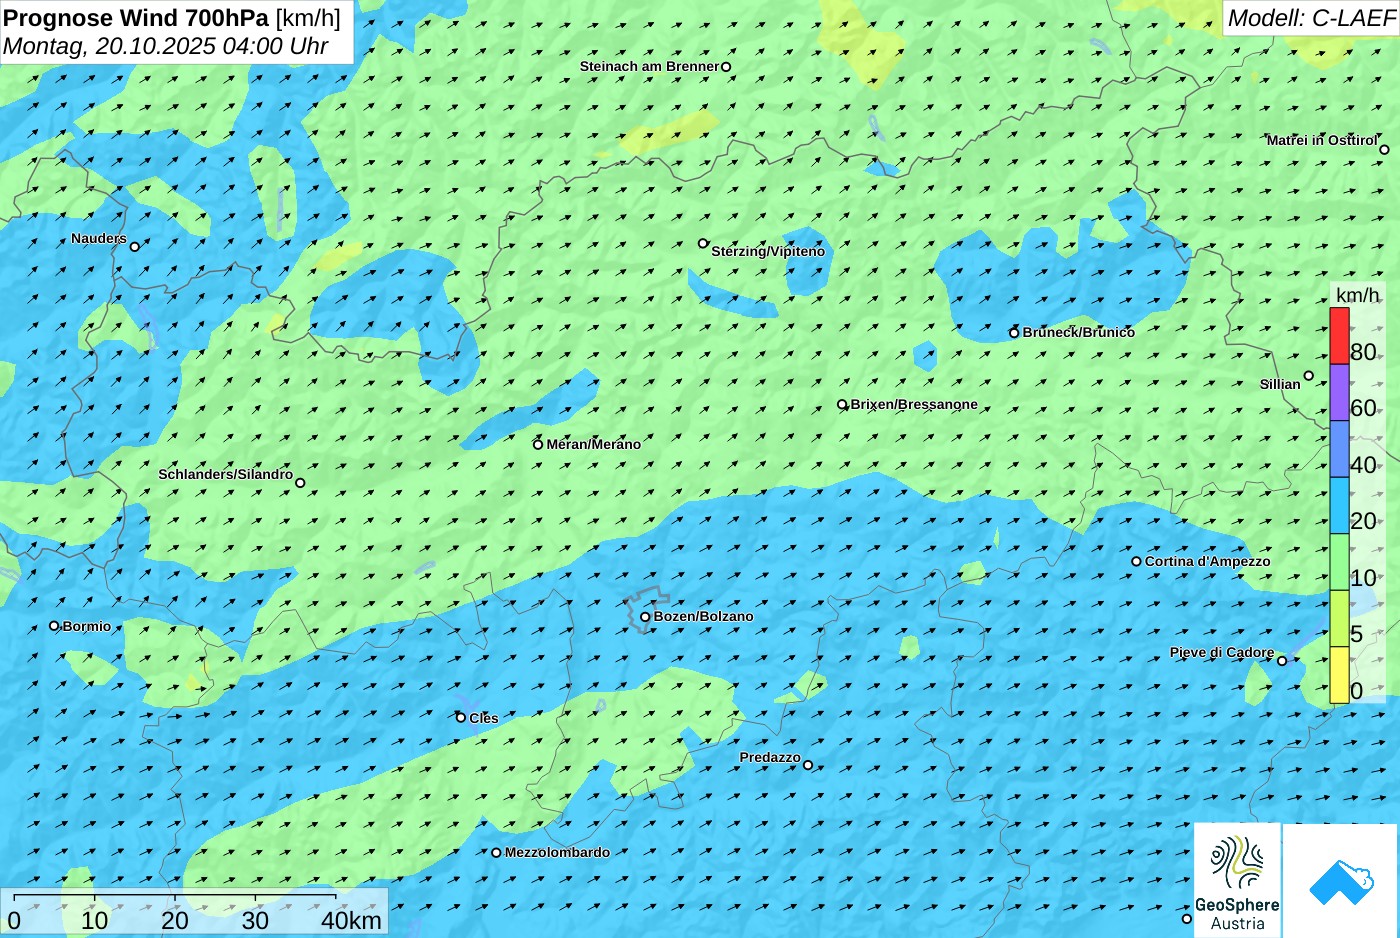
Task: Click the Bormio location marker
Action: click(54, 626)
